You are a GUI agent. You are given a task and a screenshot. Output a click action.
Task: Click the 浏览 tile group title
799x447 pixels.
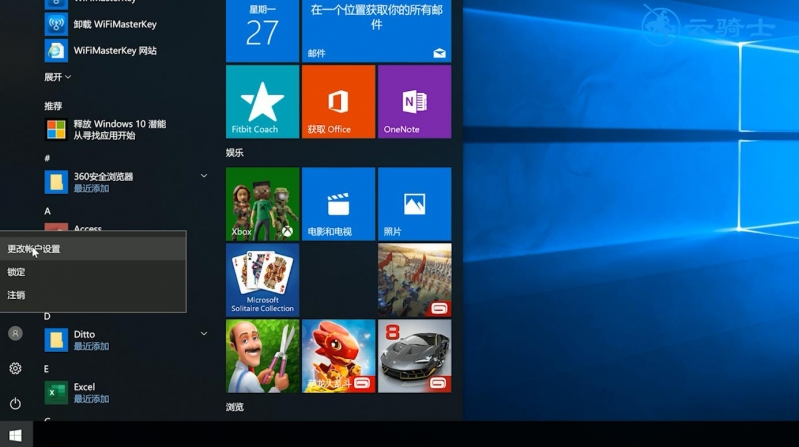click(x=235, y=407)
